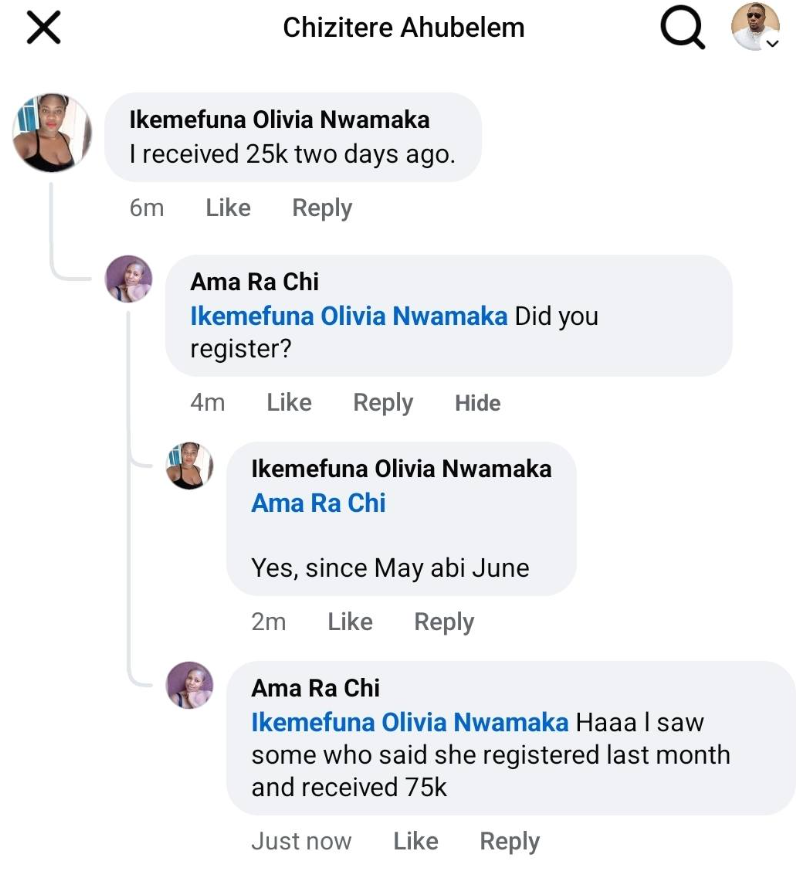
Task: Open Ikemefuna's profile picture on top comment
Action: click(x=51, y=133)
